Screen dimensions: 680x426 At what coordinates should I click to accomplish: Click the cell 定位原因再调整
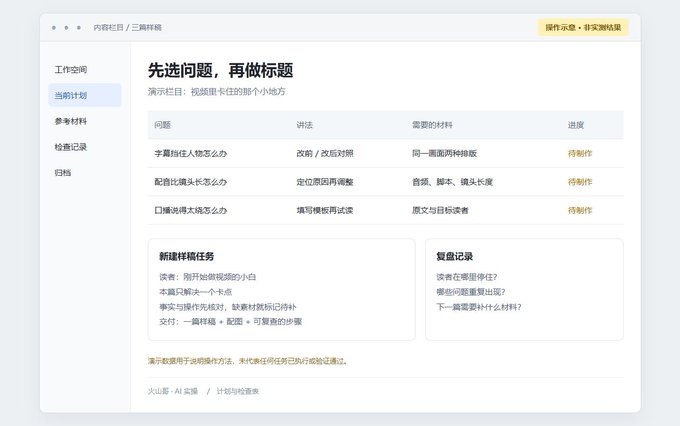click(x=325, y=182)
